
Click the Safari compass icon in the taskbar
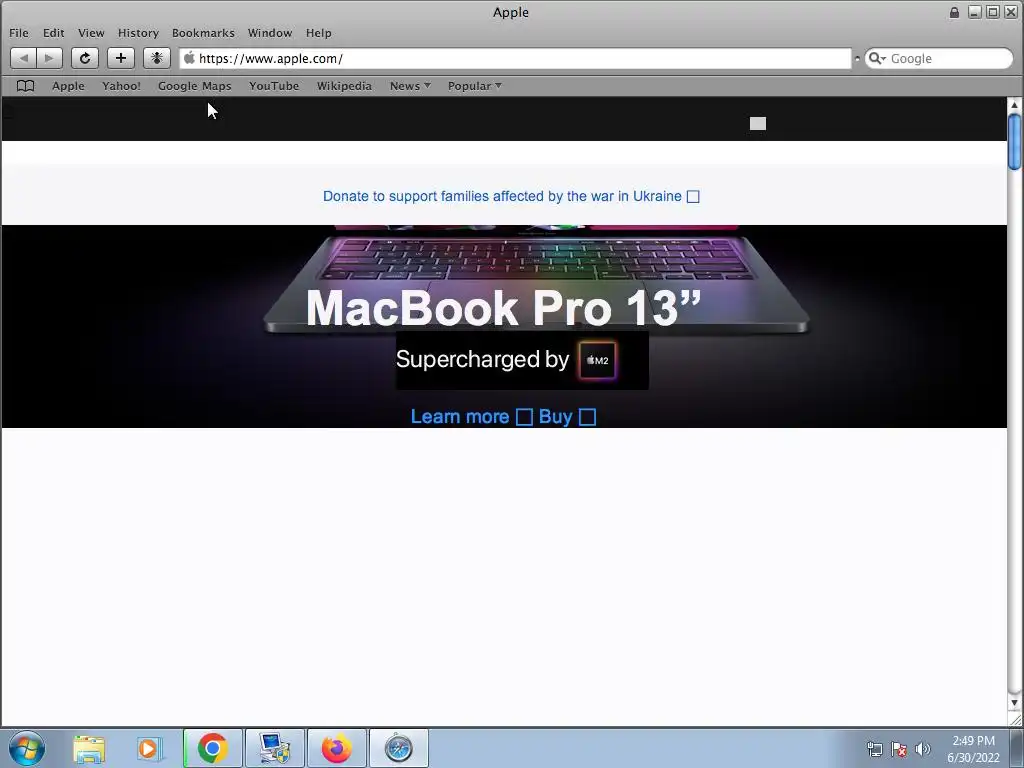tap(398, 748)
